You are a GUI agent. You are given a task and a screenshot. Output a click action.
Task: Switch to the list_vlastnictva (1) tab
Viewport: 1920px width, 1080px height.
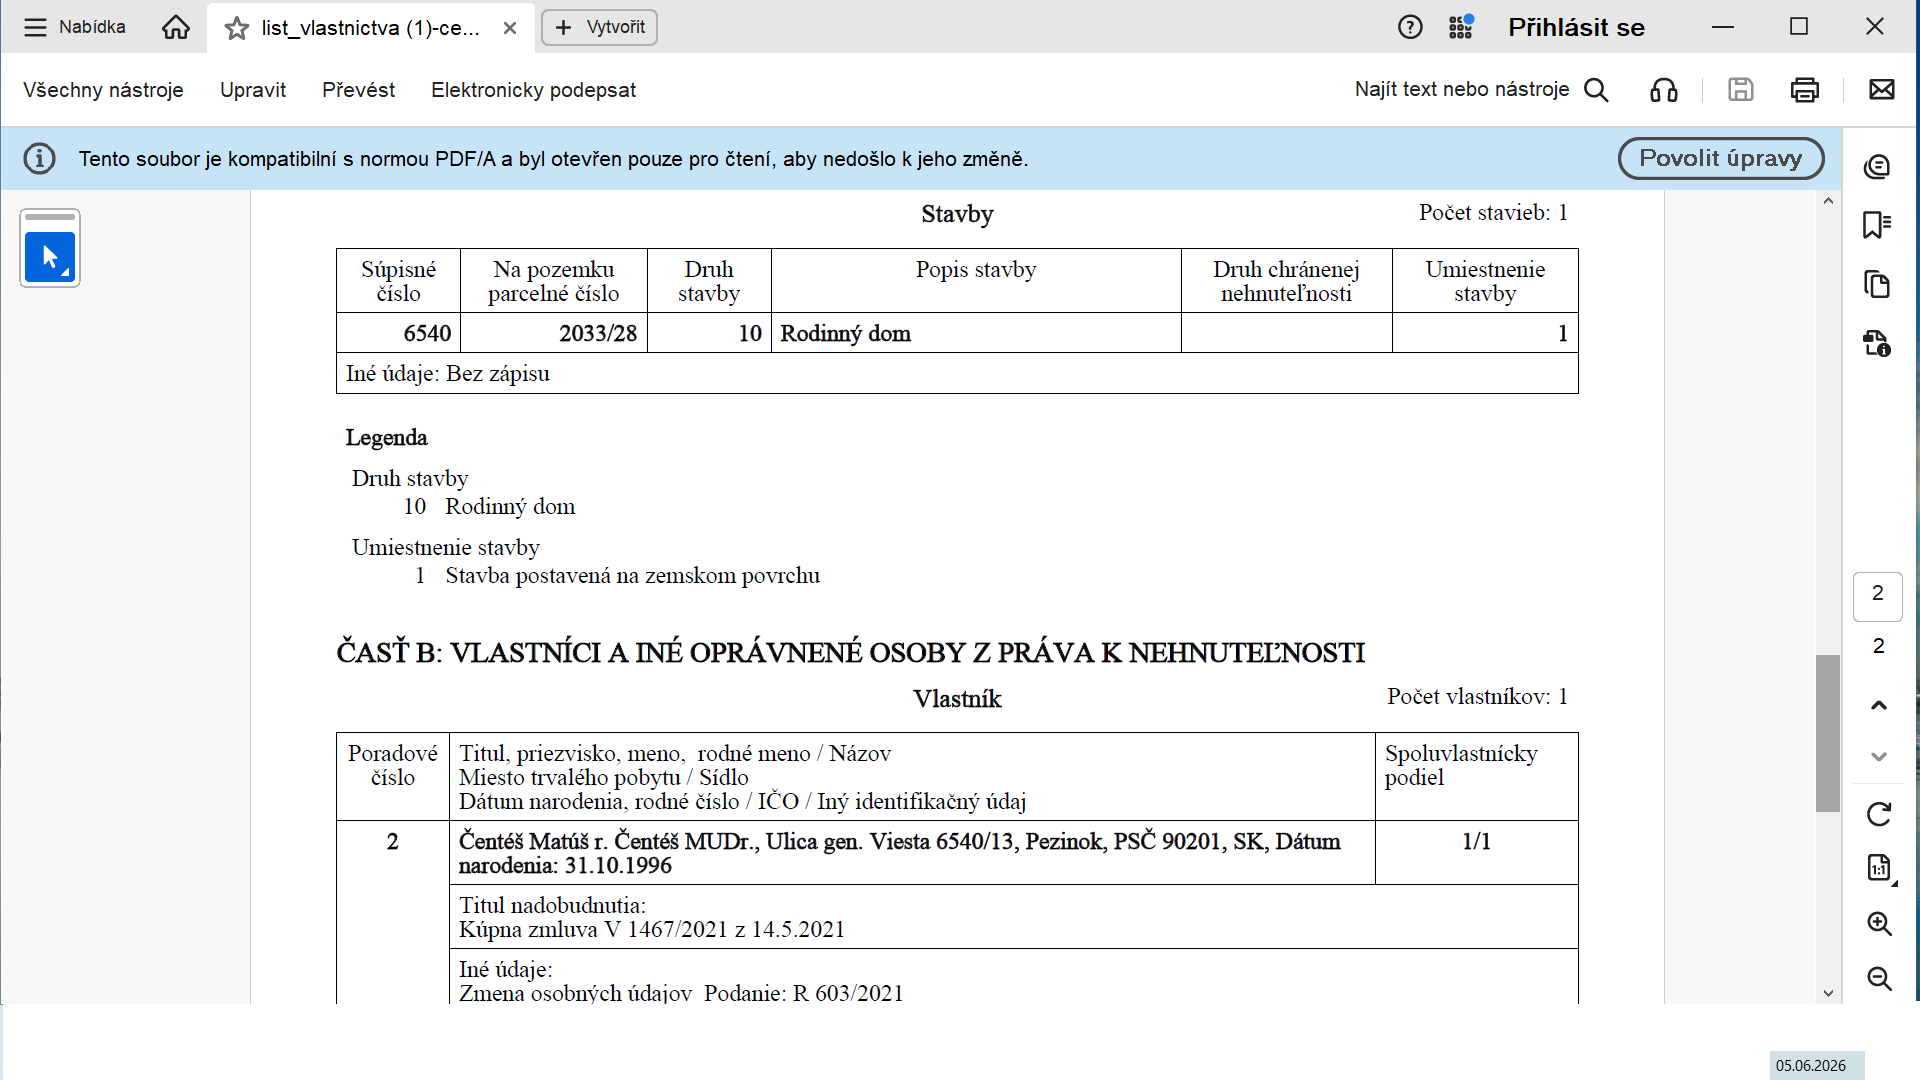pyautogui.click(x=370, y=28)
